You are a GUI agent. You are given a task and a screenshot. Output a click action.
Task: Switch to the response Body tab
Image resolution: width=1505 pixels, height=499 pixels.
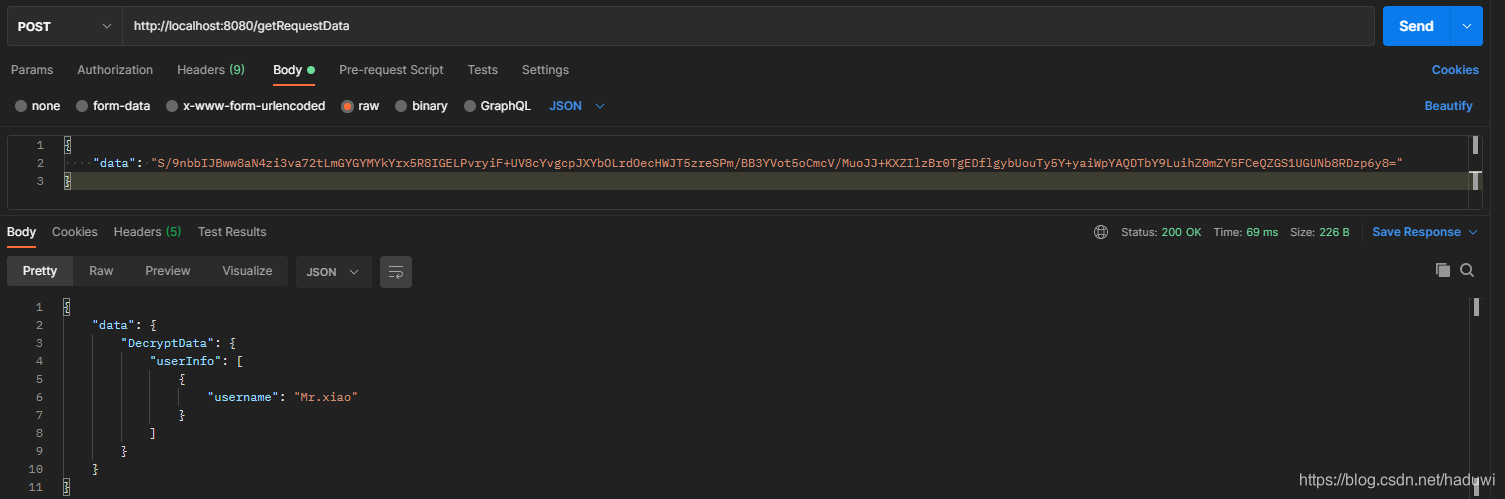click(21, 232)
